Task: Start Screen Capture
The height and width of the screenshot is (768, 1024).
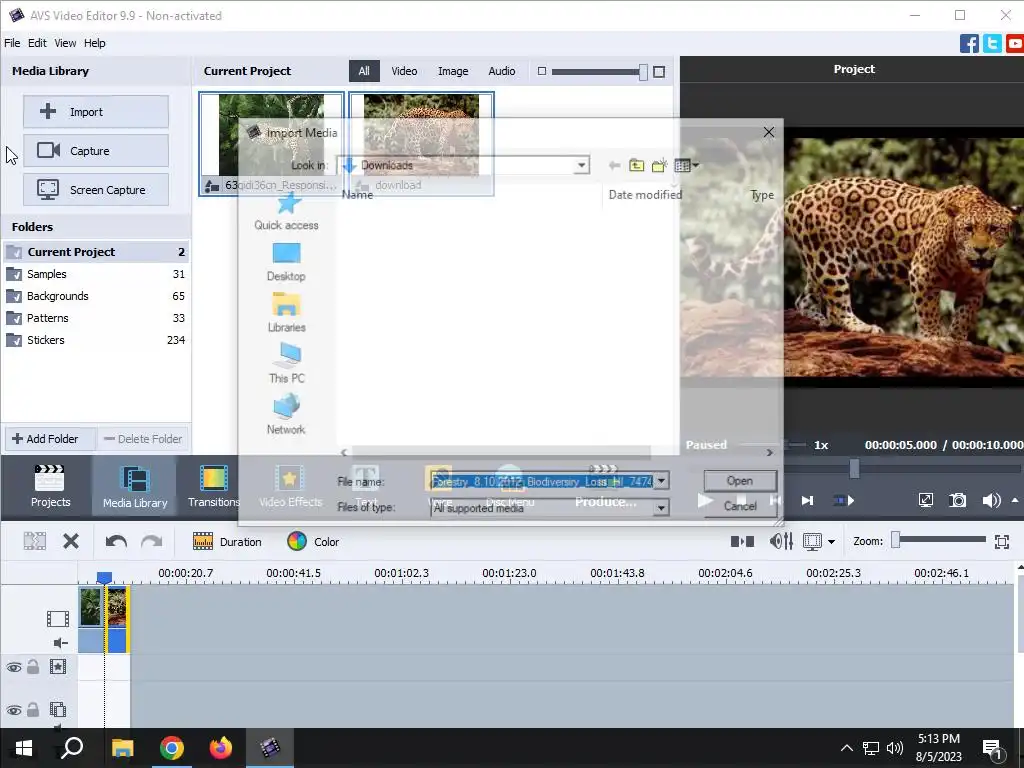Action: coord(96,190)
